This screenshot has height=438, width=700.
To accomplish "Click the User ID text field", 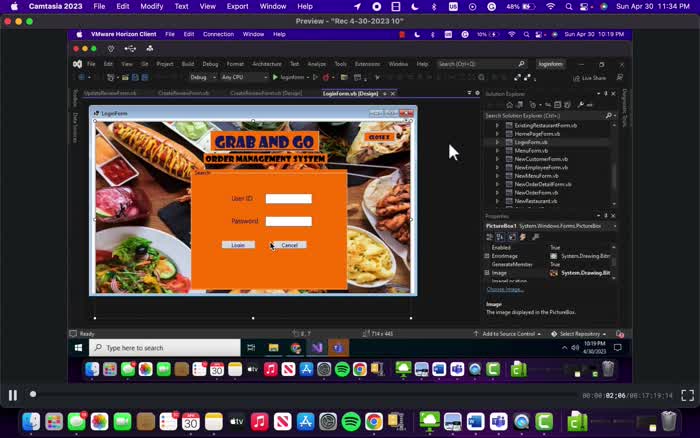I will [288, 199].
